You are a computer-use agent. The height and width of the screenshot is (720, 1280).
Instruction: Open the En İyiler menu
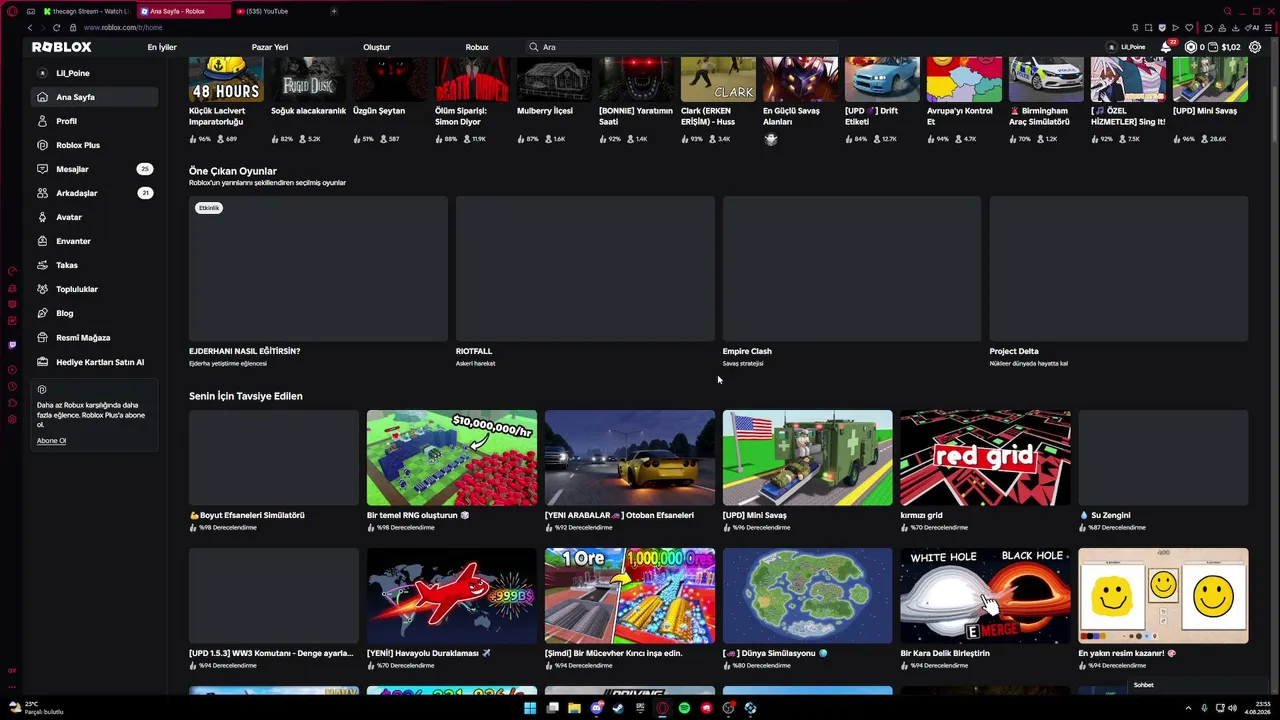(162, 47)
